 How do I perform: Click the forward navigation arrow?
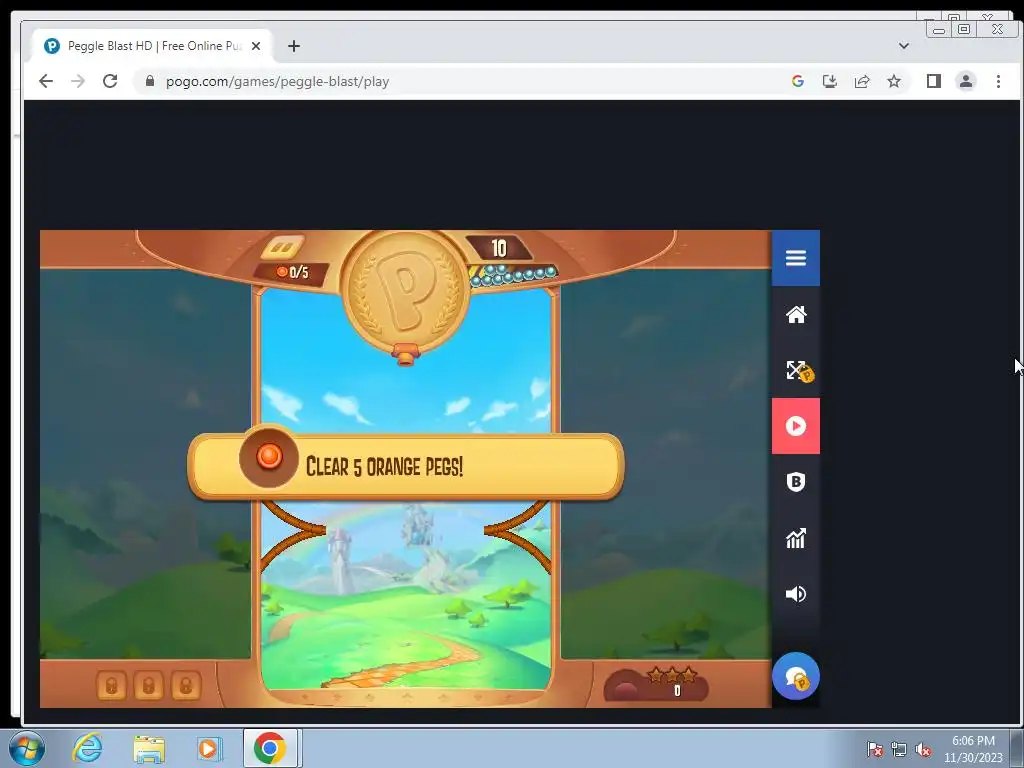click(78, 81)
